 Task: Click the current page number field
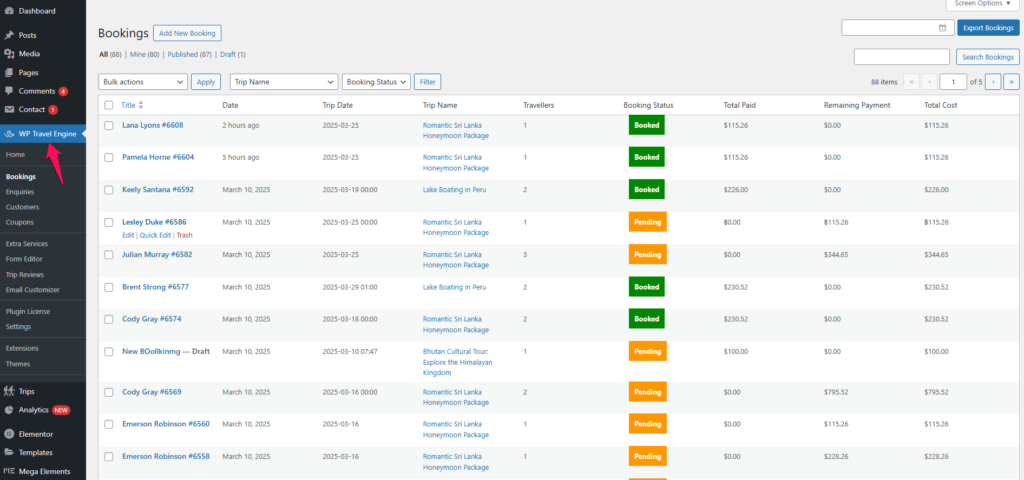(x=953, y=82)
